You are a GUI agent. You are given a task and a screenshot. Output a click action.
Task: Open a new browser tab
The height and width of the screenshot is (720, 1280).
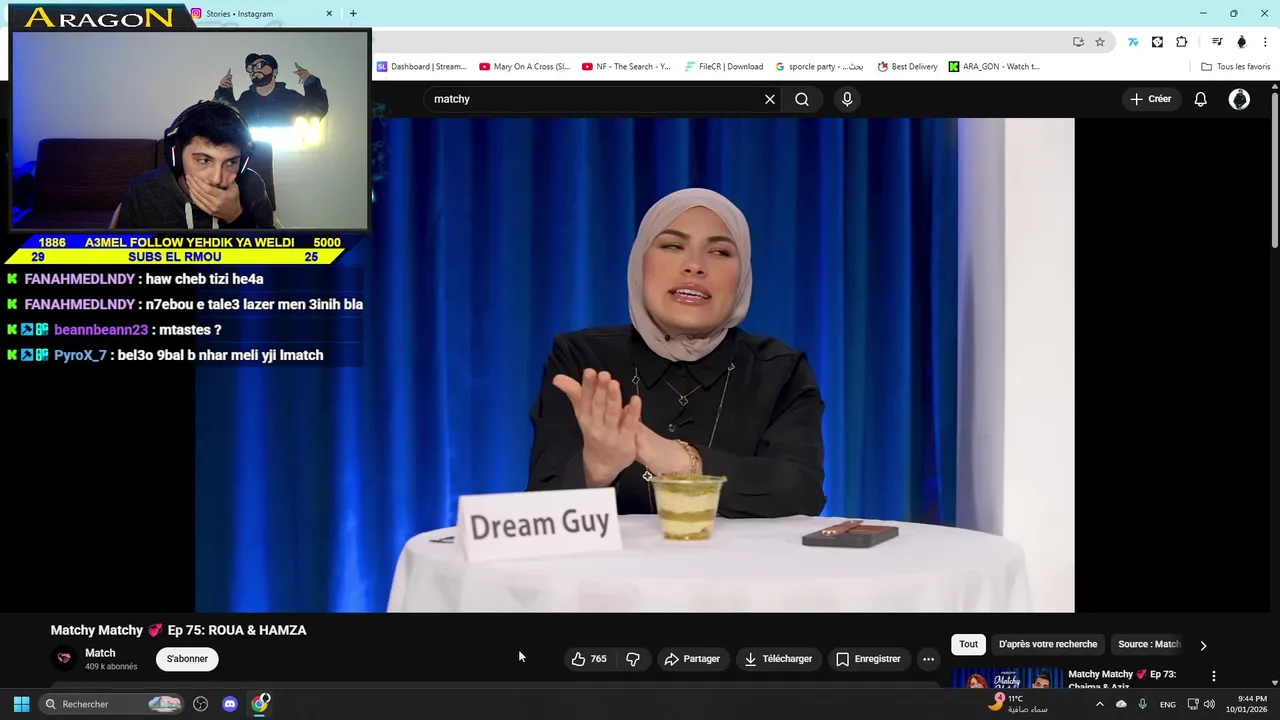click(353, 14)
